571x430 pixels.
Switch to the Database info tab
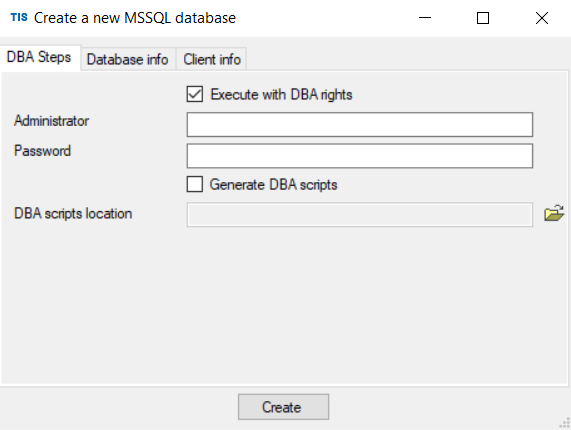pos(128,59)
